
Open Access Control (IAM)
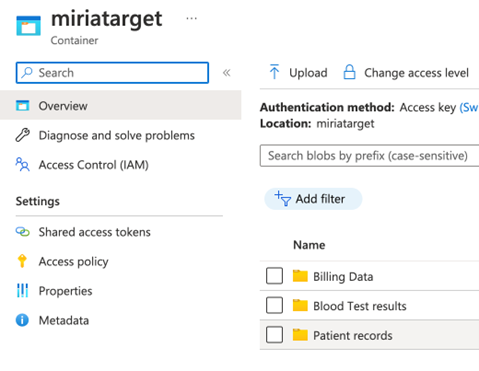[94, 165]
